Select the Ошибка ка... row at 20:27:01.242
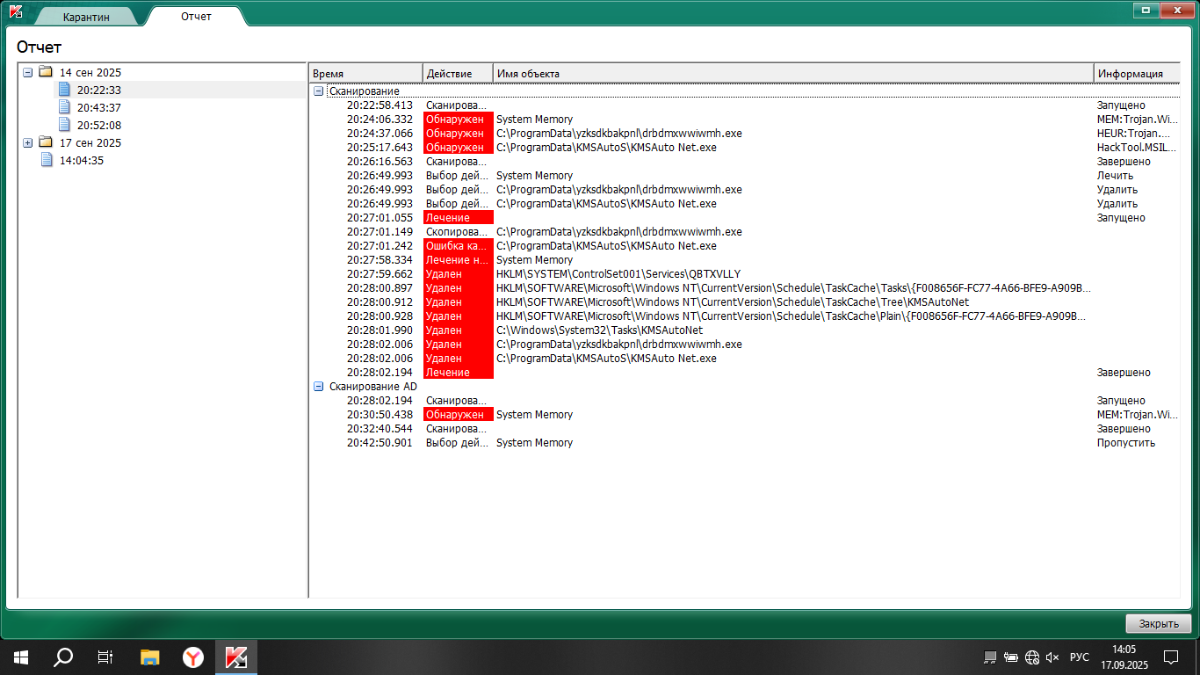1200x675 pixels. coord(744,245)
